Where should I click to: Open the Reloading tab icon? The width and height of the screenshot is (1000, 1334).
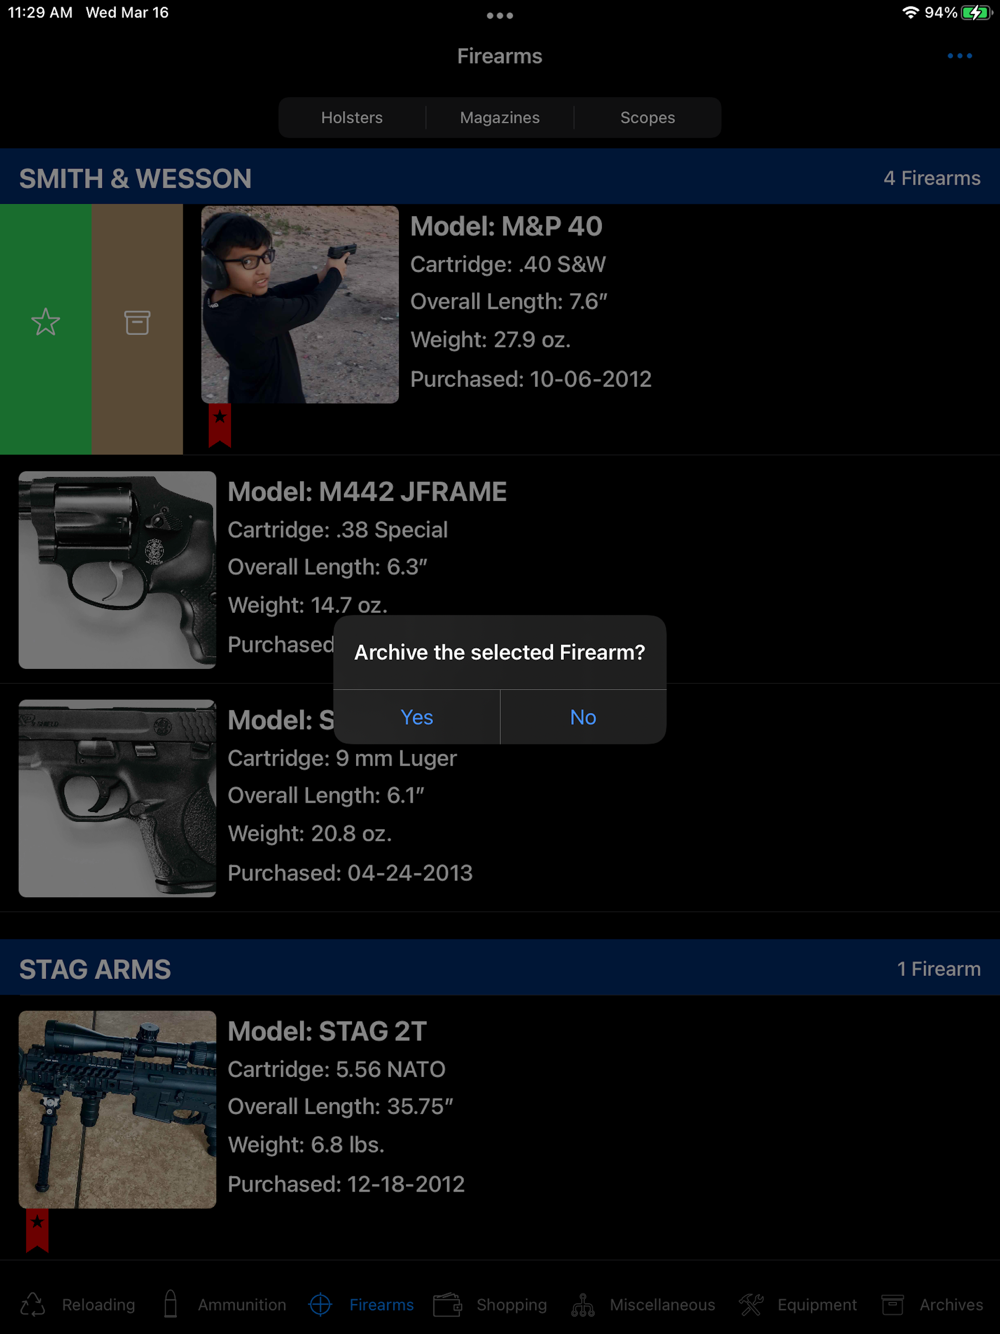(33, 1304)
